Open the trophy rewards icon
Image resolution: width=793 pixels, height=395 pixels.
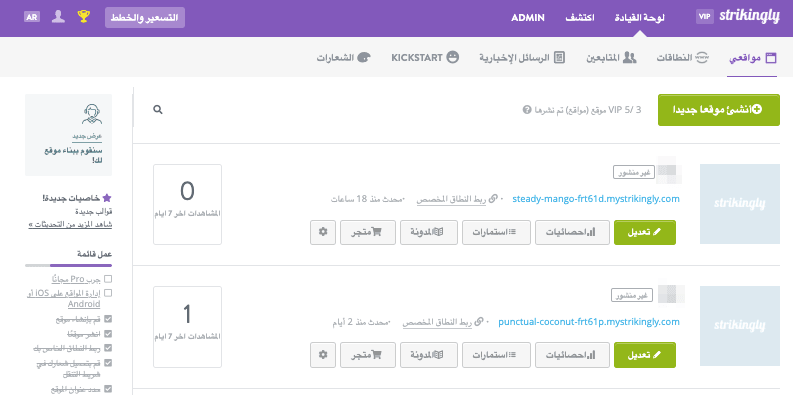[x=83, y=17]
